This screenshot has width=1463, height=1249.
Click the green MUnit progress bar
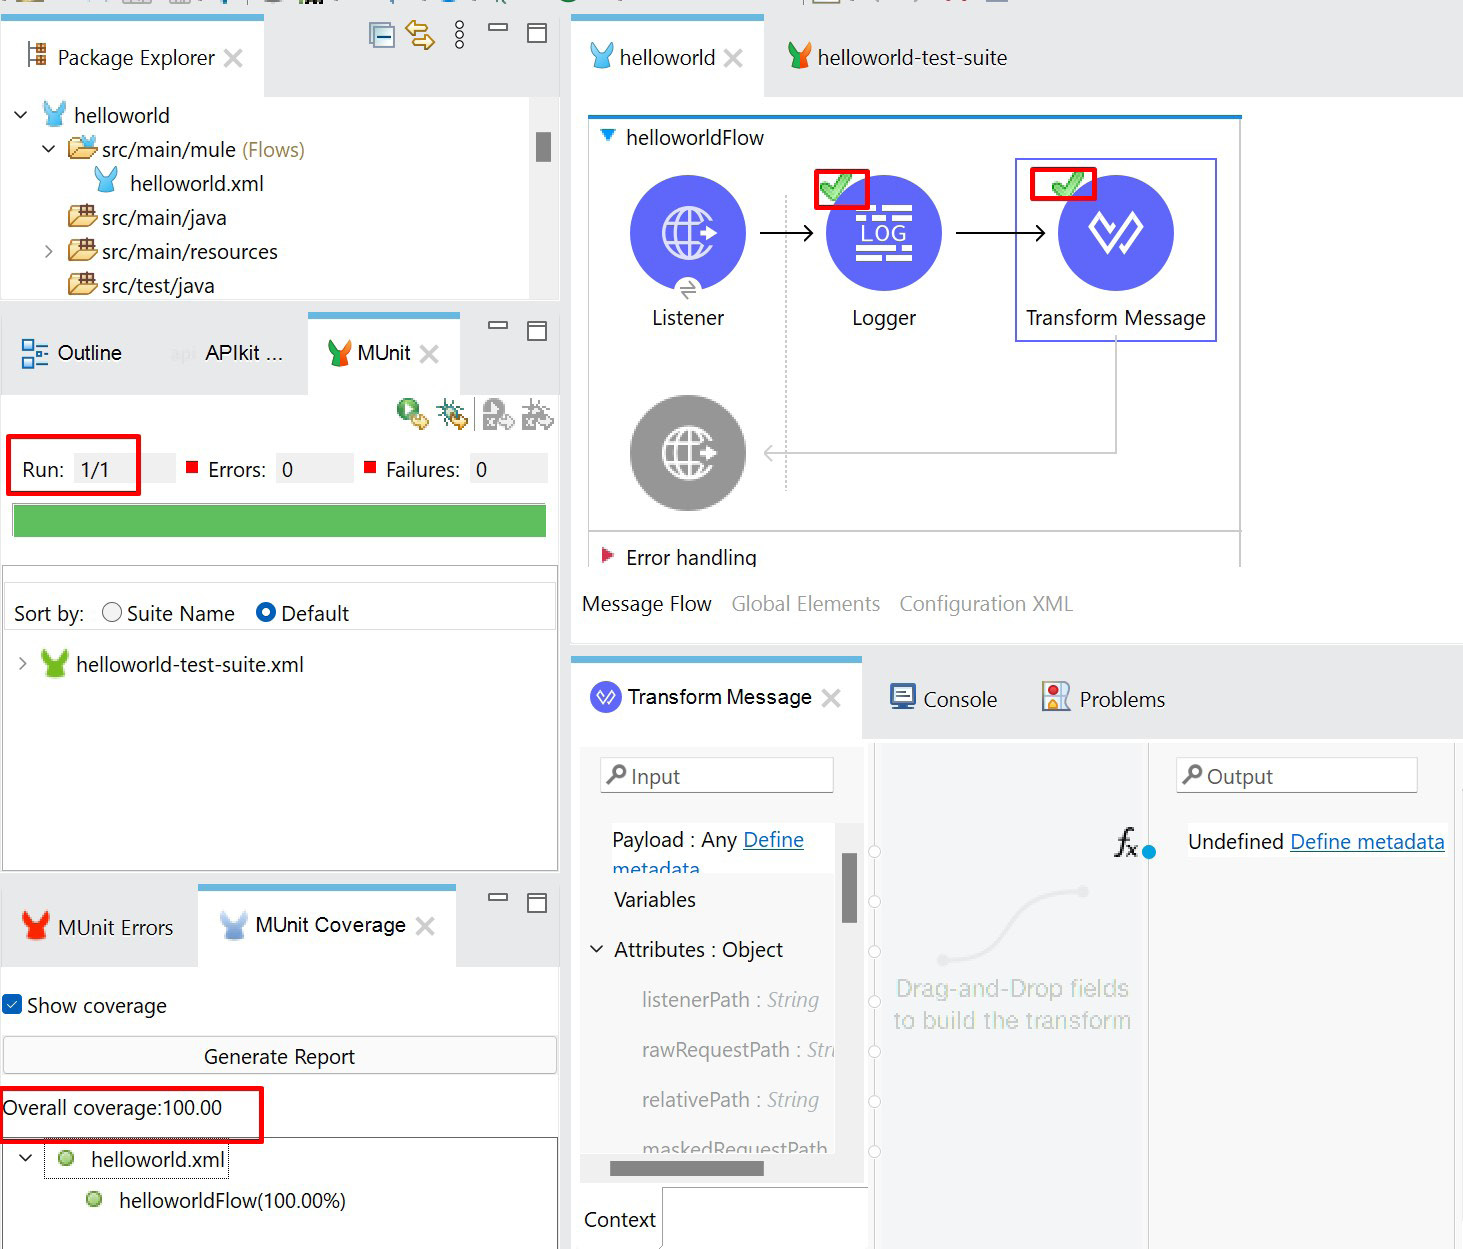pyautogui.click(x=279, y=521)
